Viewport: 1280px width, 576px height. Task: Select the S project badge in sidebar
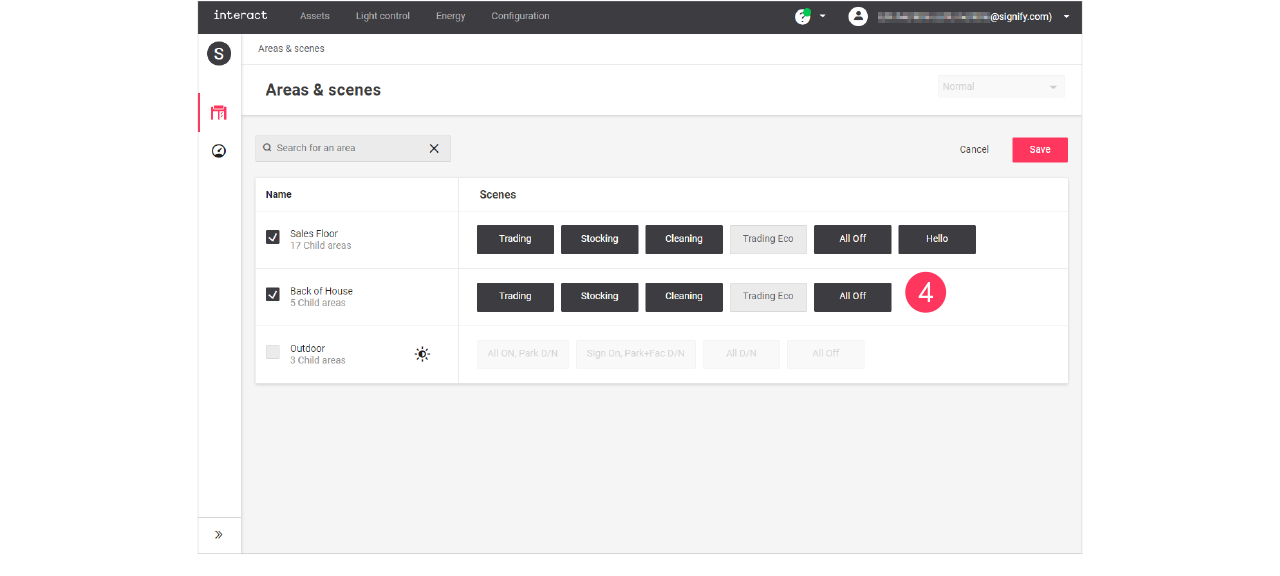click(x=219, y=54)
